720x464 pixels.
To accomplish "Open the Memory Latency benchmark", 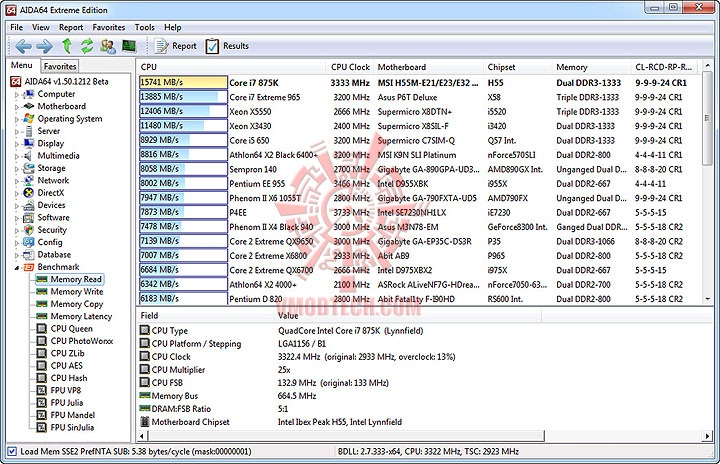I will pos(81,317).
